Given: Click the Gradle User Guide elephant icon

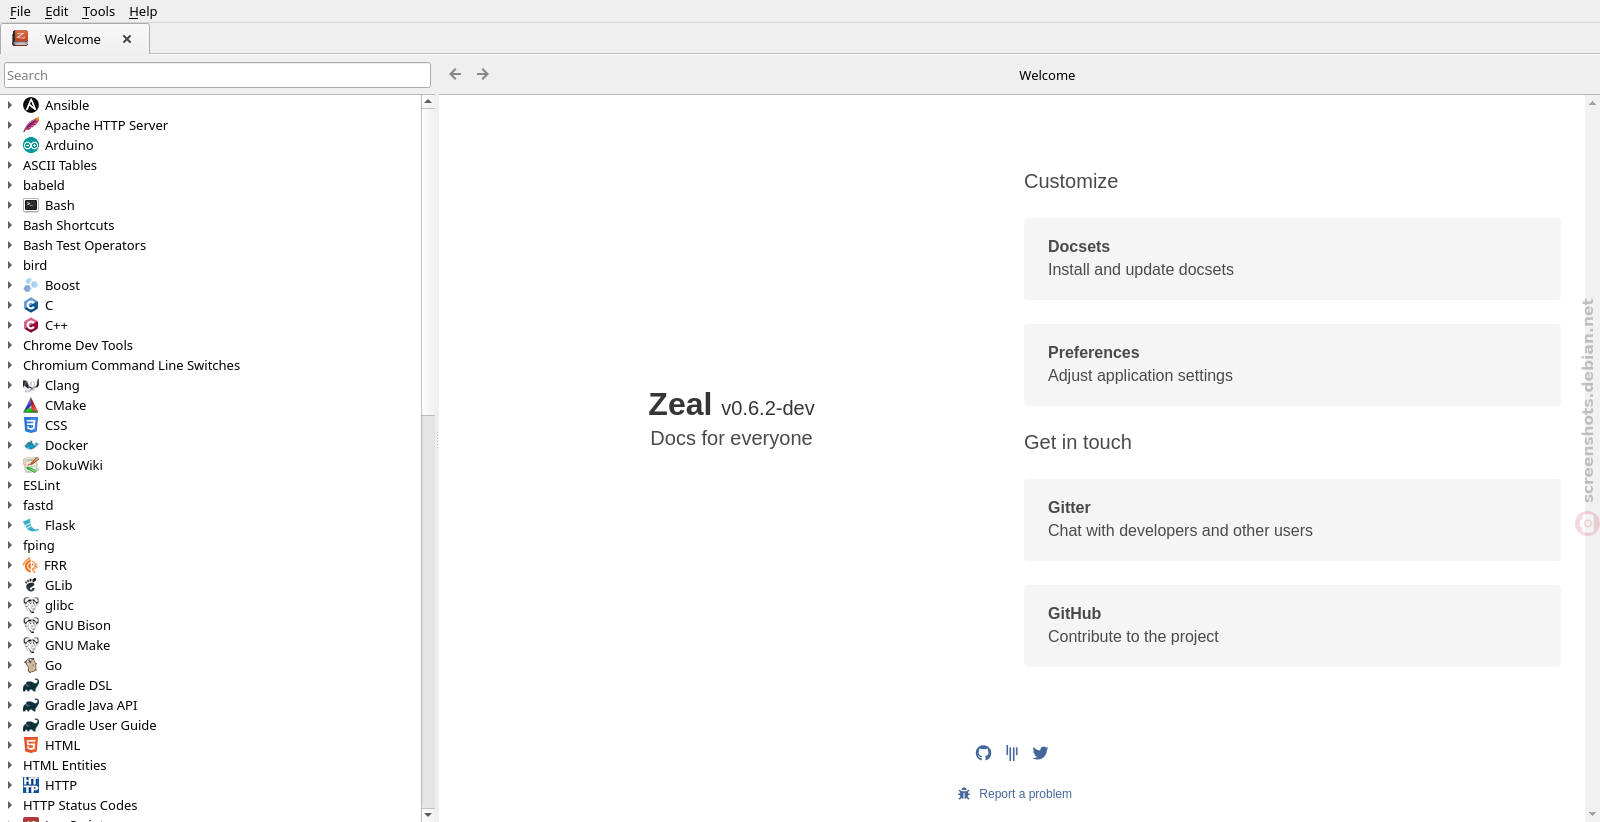Looking at the screenshot, I should point(31,725).
